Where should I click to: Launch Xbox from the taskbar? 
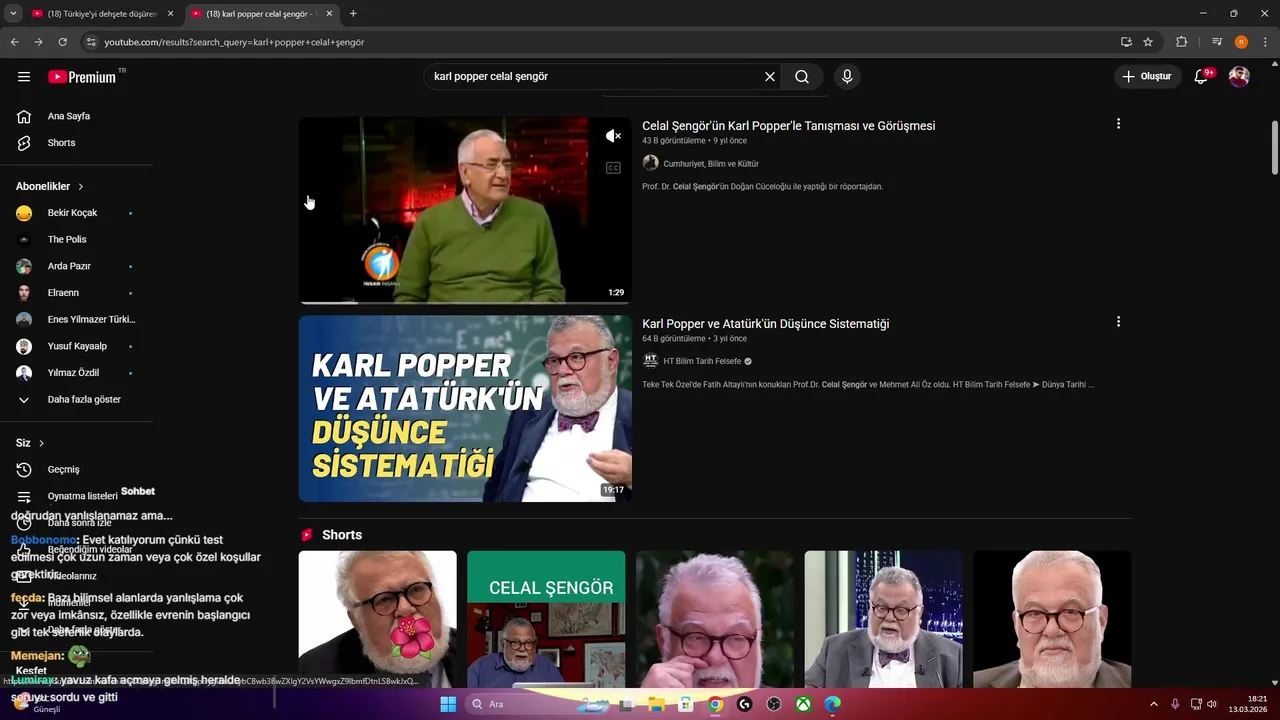click(x=803, y=704)
